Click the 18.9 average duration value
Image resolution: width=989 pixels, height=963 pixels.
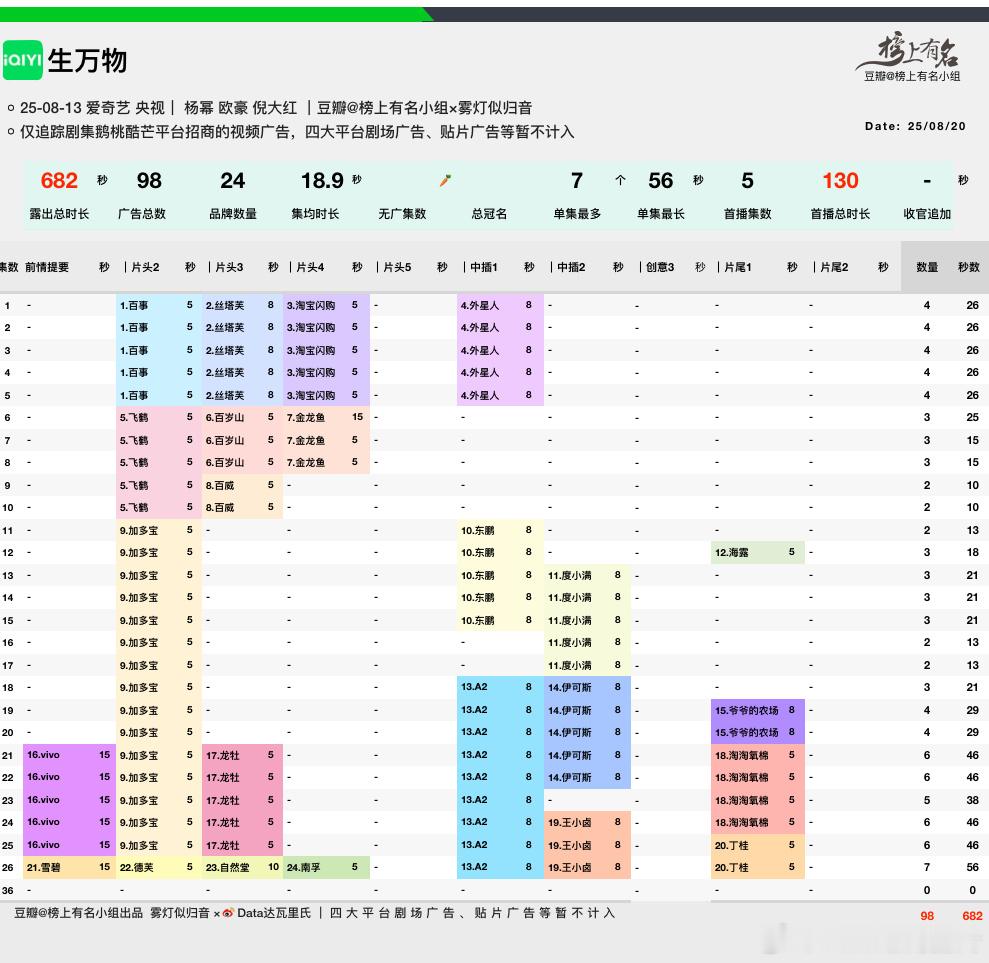coord(322,181)
